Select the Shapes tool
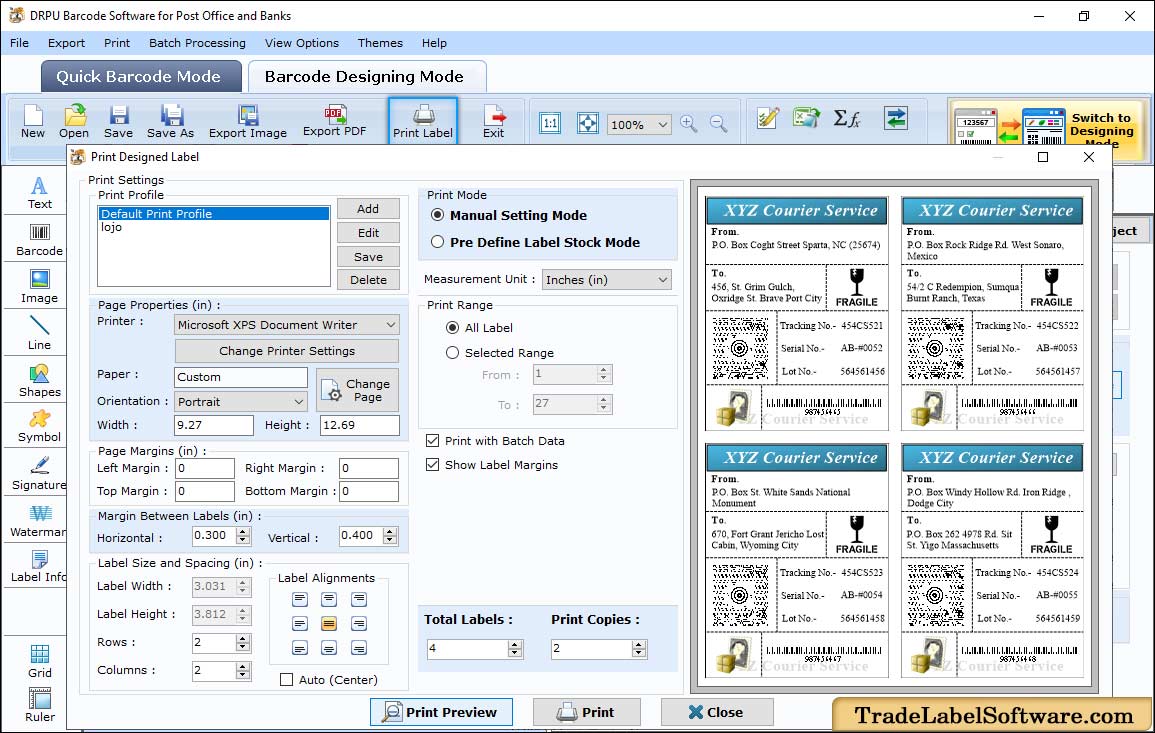The width and height of the screenshot is (1155, 733). point(40,381)
